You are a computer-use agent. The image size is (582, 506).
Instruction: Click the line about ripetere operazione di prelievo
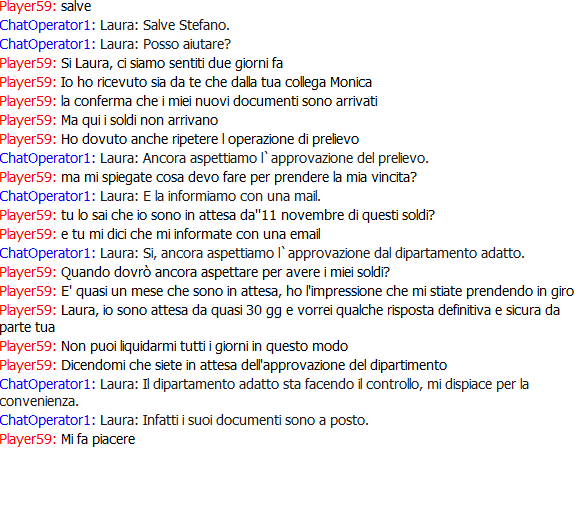(180, 139)
